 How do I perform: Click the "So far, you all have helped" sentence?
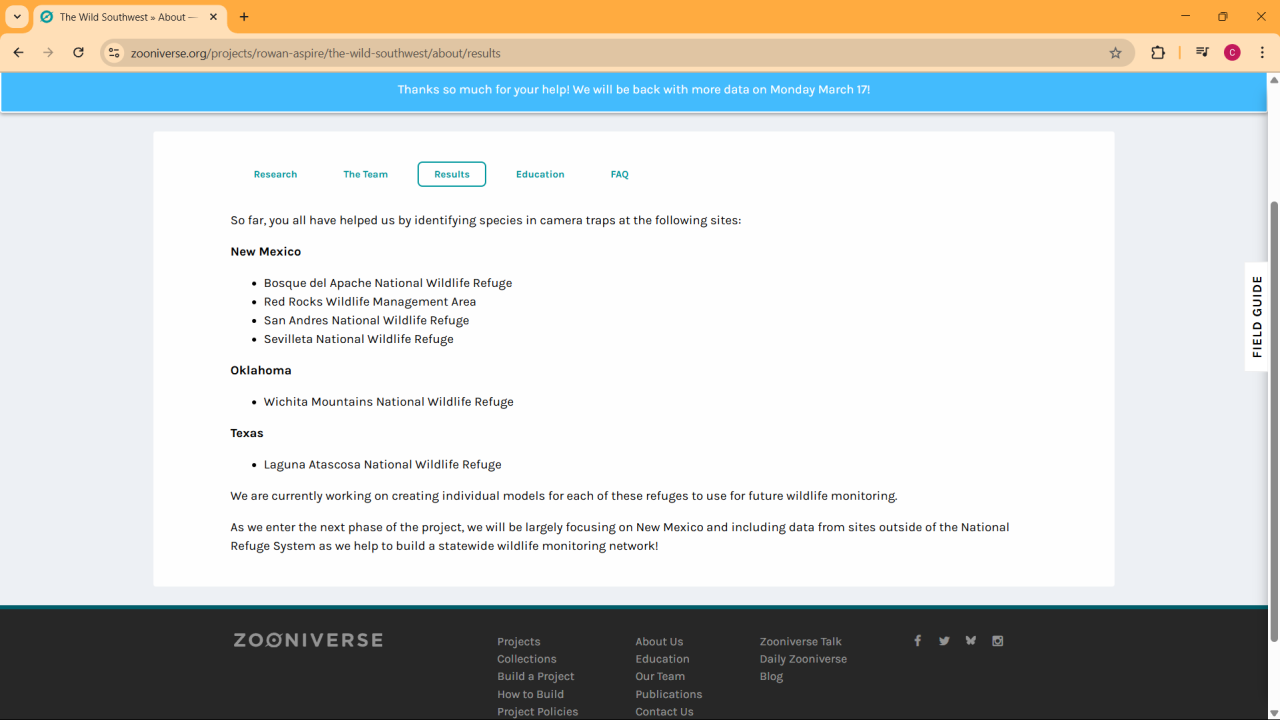point(486,220)
